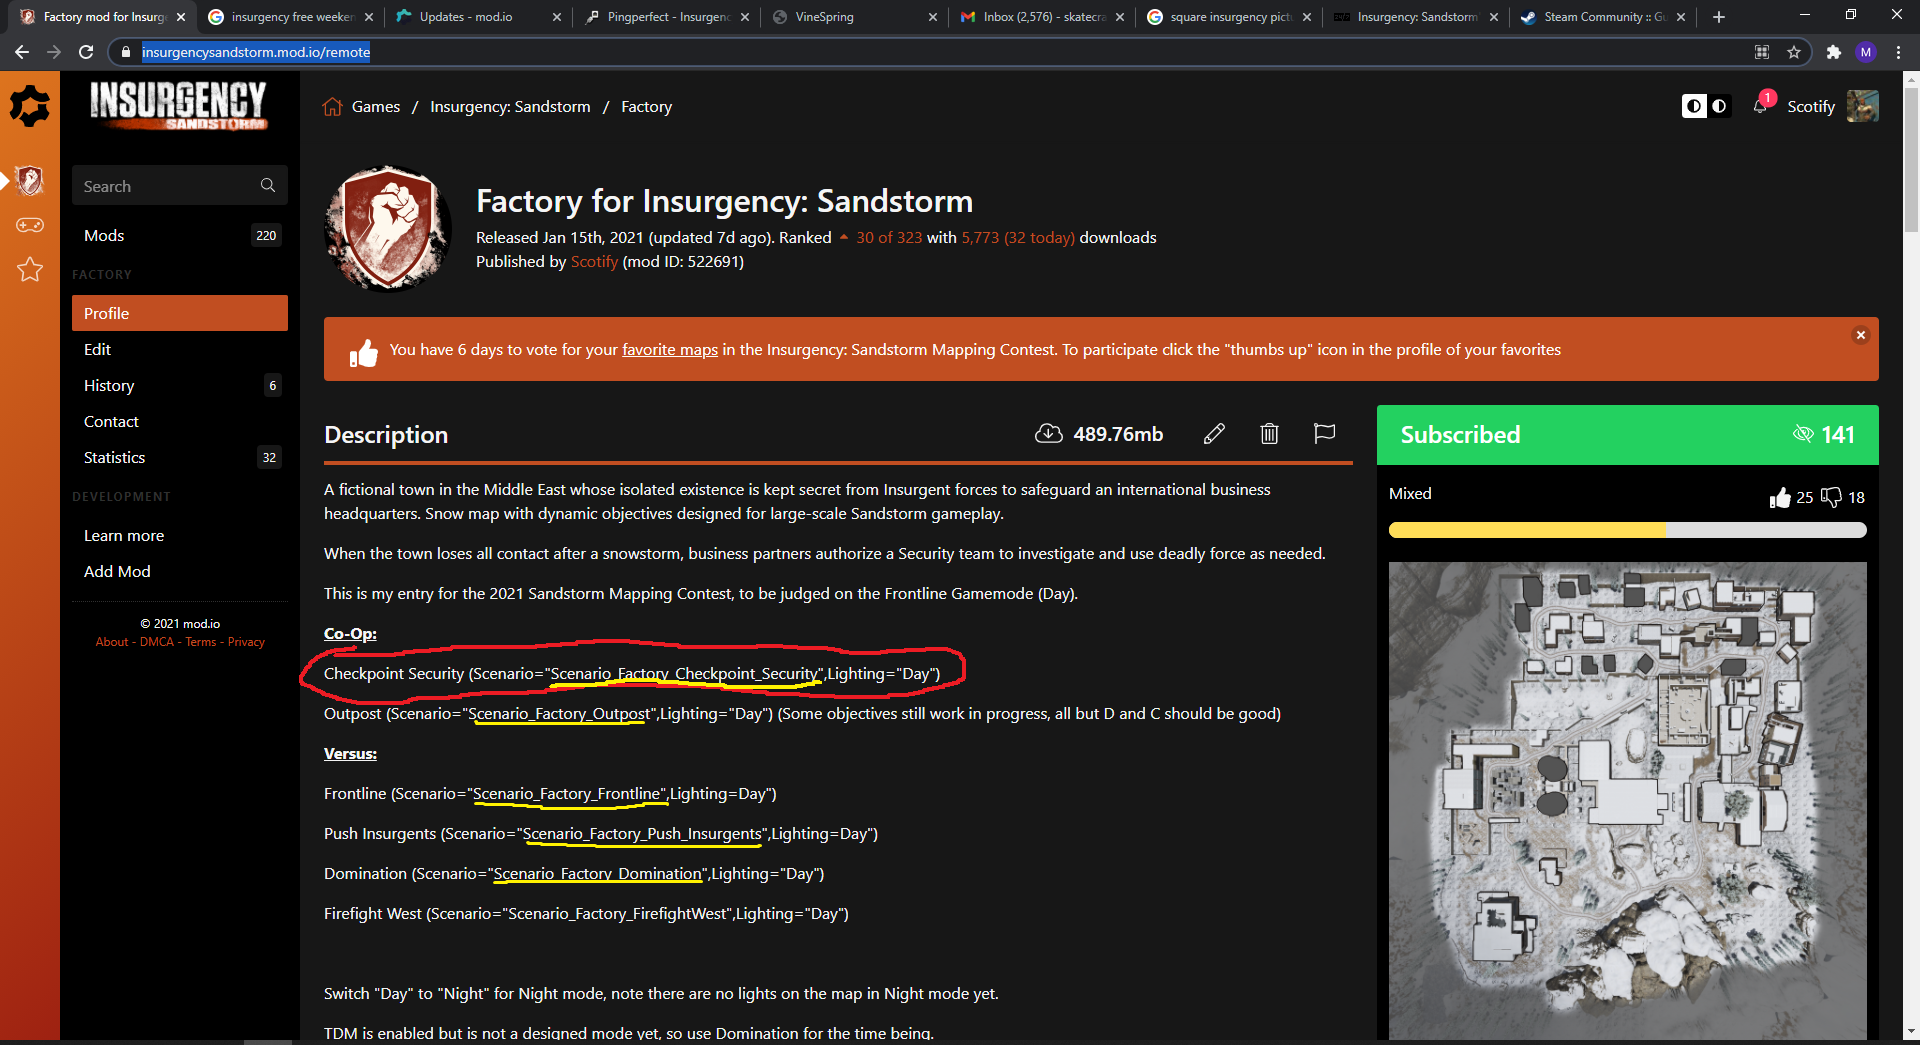Switch to the VineSpring browser tab
1920x1045 pixels.
[855, 17]
